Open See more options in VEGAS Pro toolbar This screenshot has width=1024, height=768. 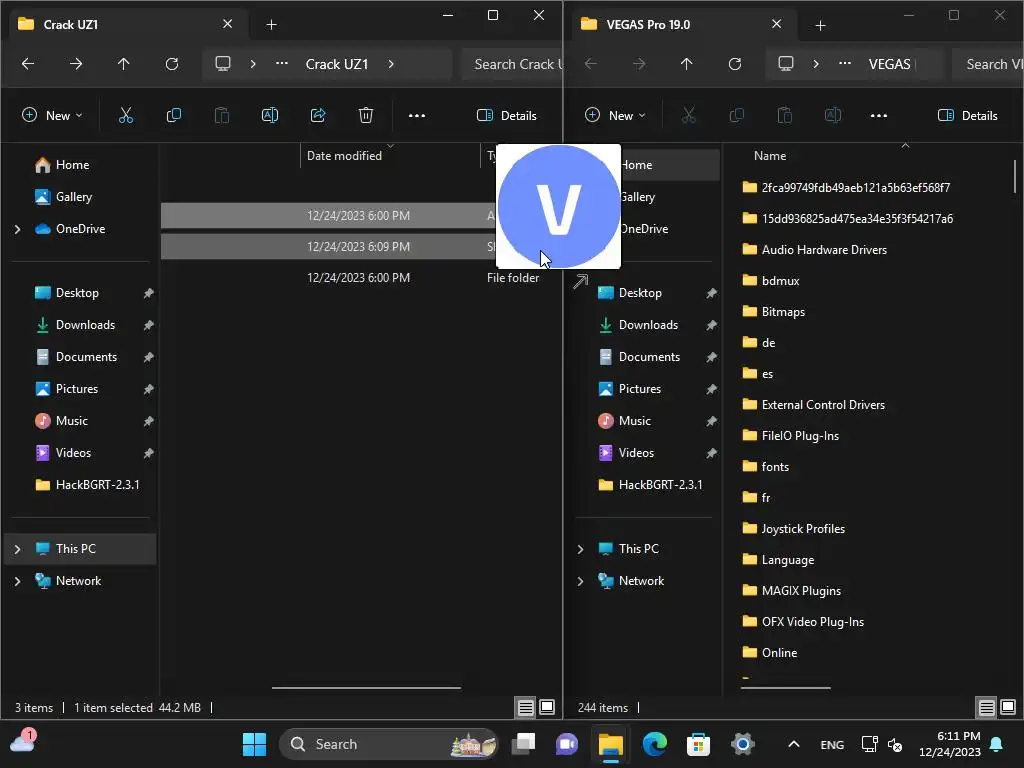pyautogui.click(x=879, y=116)
